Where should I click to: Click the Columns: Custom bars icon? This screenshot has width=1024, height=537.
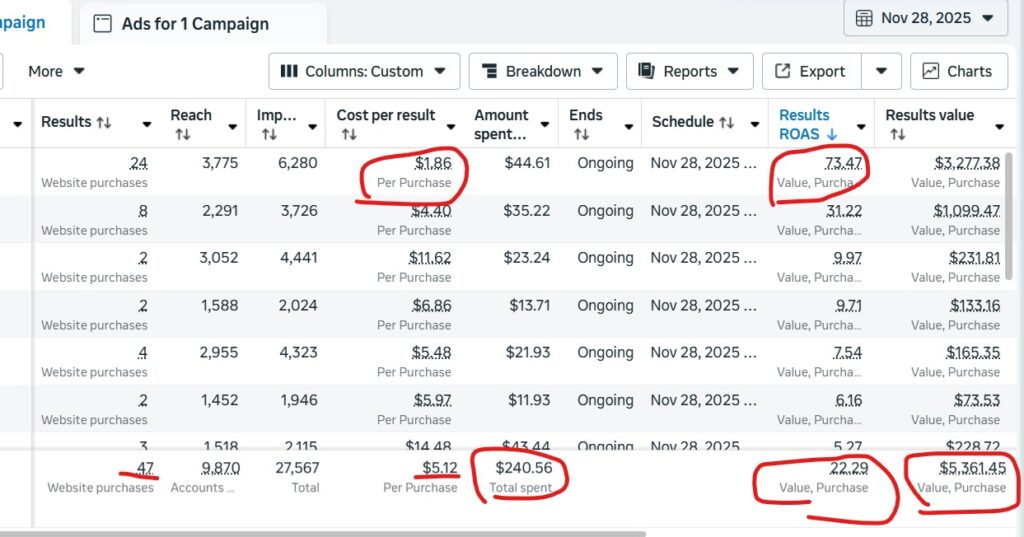coord(289,71)
